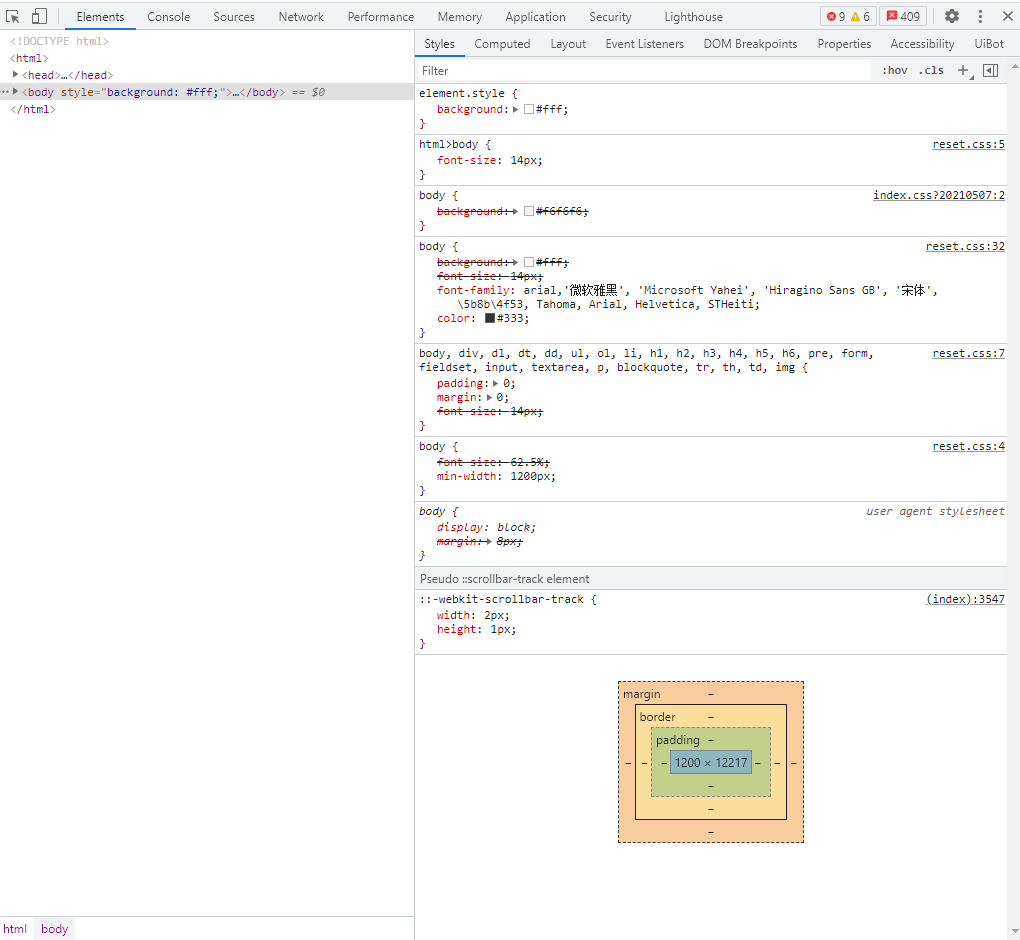Screen dimensions: 1020x940
Task: Open source link reset.css:7
Action: tap(968, 353)
